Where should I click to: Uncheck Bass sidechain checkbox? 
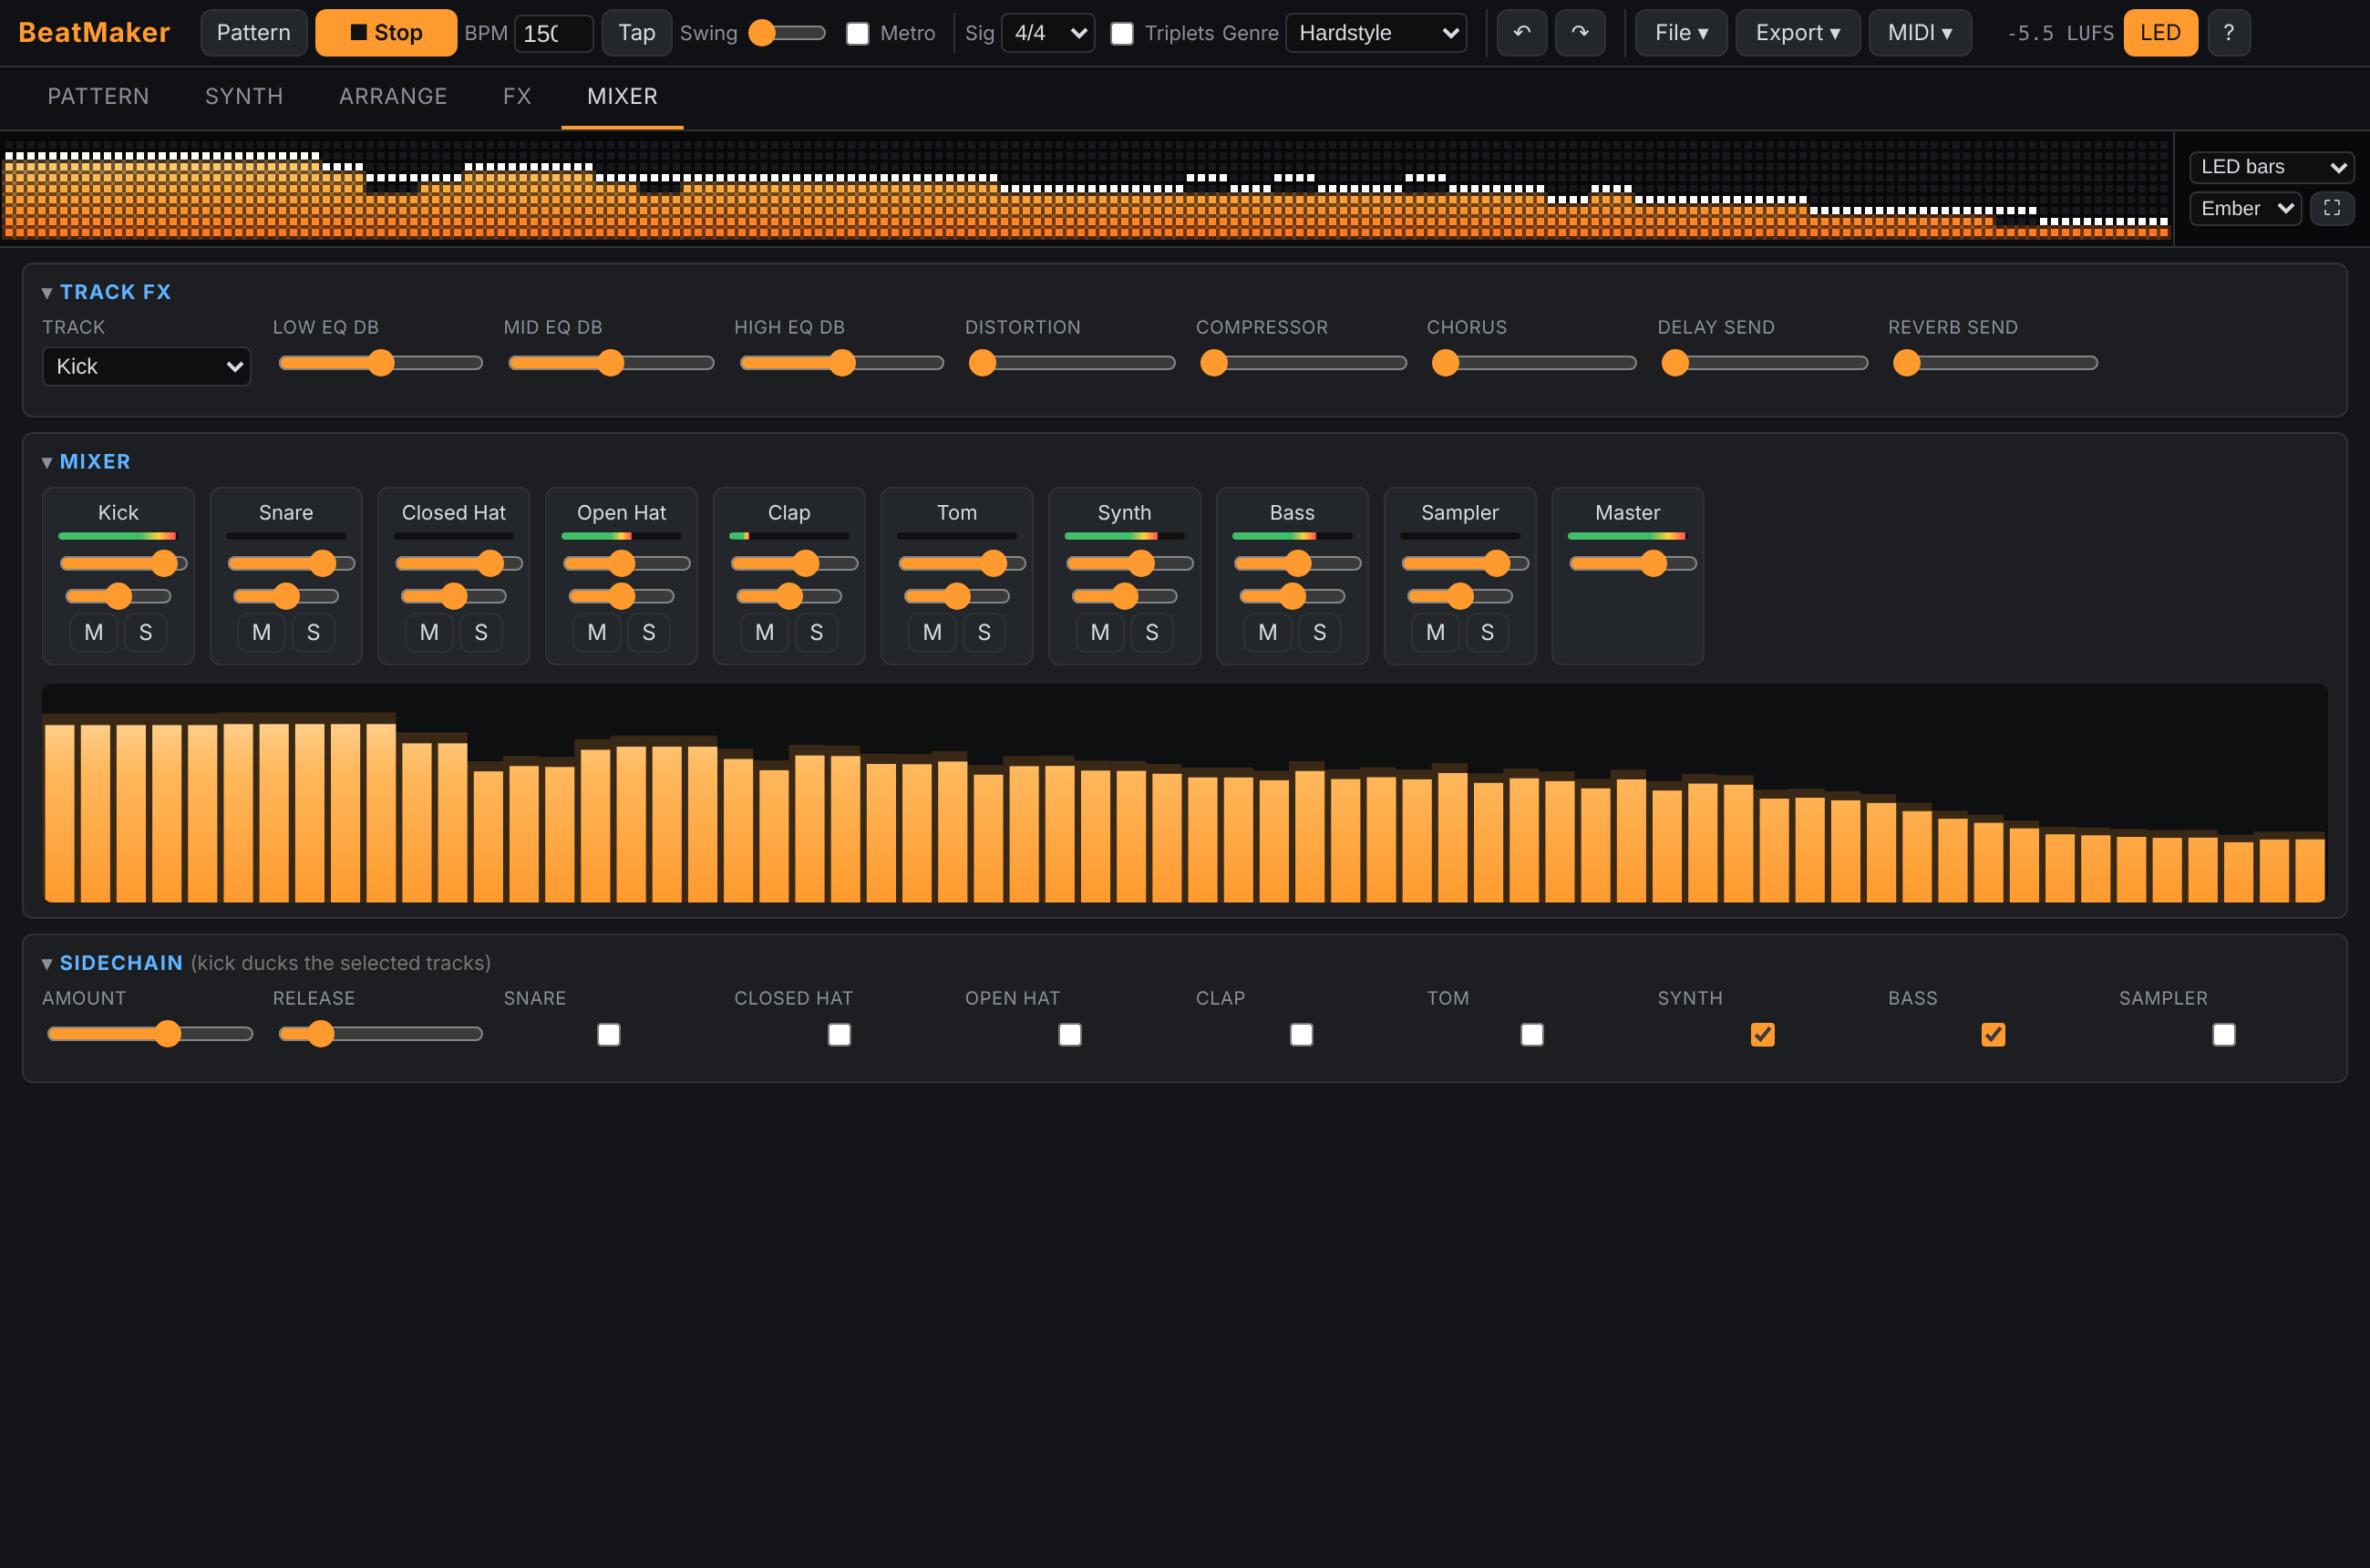click(x=1993, y=1034)
